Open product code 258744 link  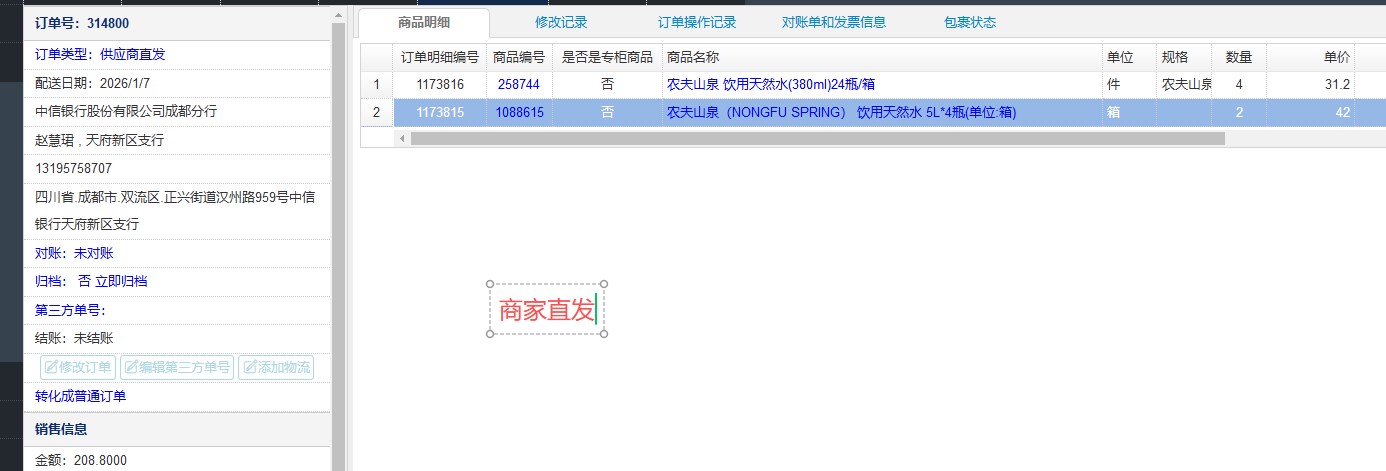click(x=519, y=85)
